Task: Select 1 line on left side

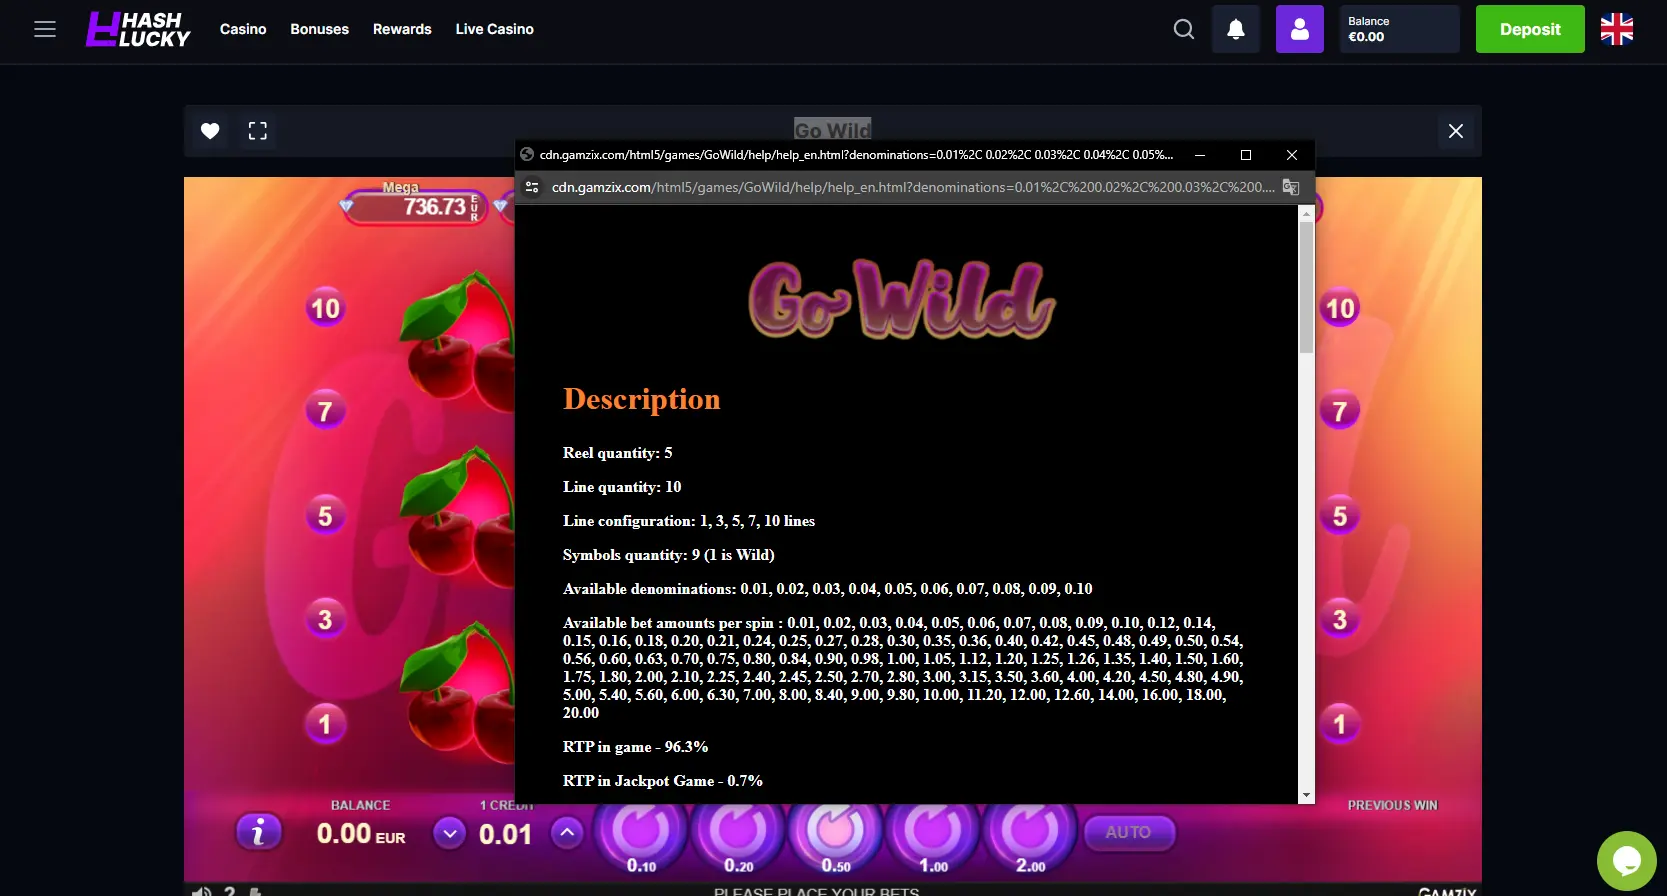Action: (x=326, y=724)
